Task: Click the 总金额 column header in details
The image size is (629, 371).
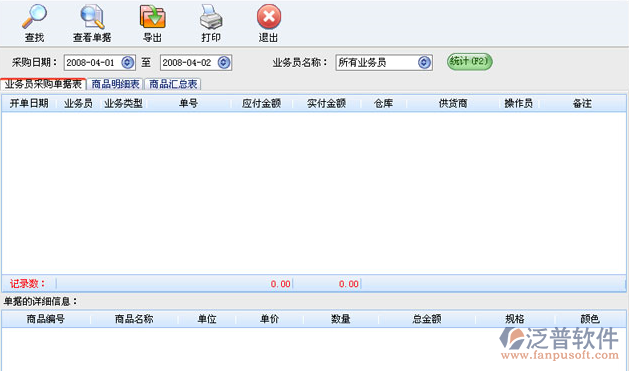Action: (427, 319)
